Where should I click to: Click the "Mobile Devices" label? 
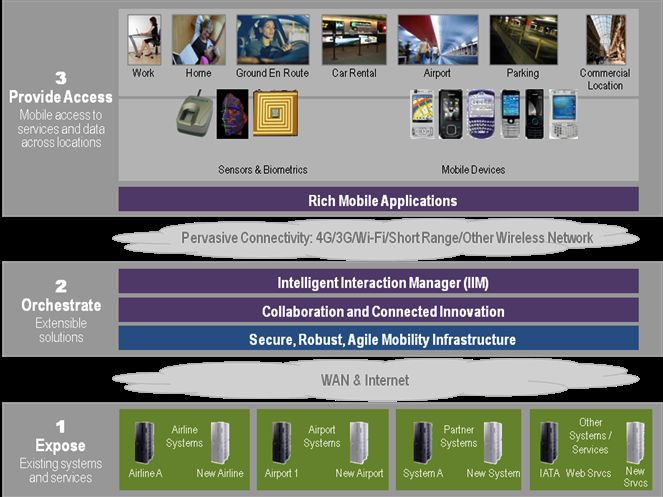tap(473, 170)
